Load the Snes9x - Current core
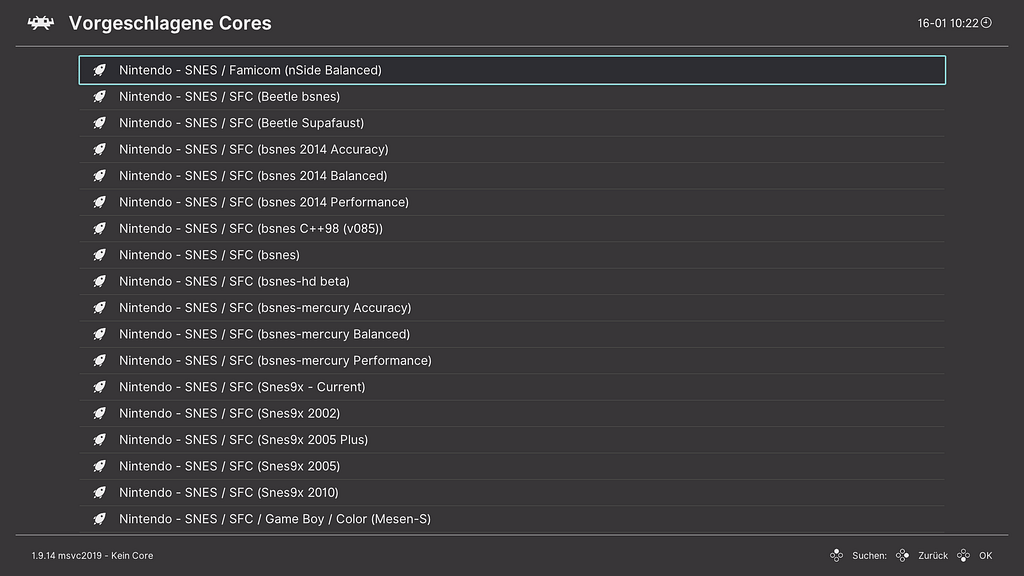 click(241, 387)
